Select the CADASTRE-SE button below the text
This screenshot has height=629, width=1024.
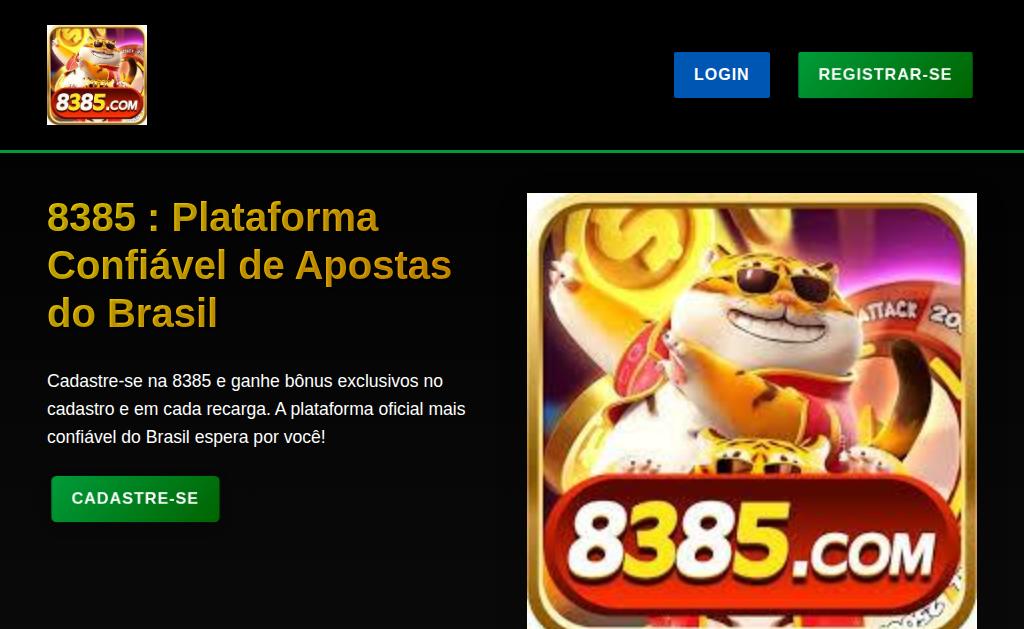pyautogui.click(x=135, y=498)
